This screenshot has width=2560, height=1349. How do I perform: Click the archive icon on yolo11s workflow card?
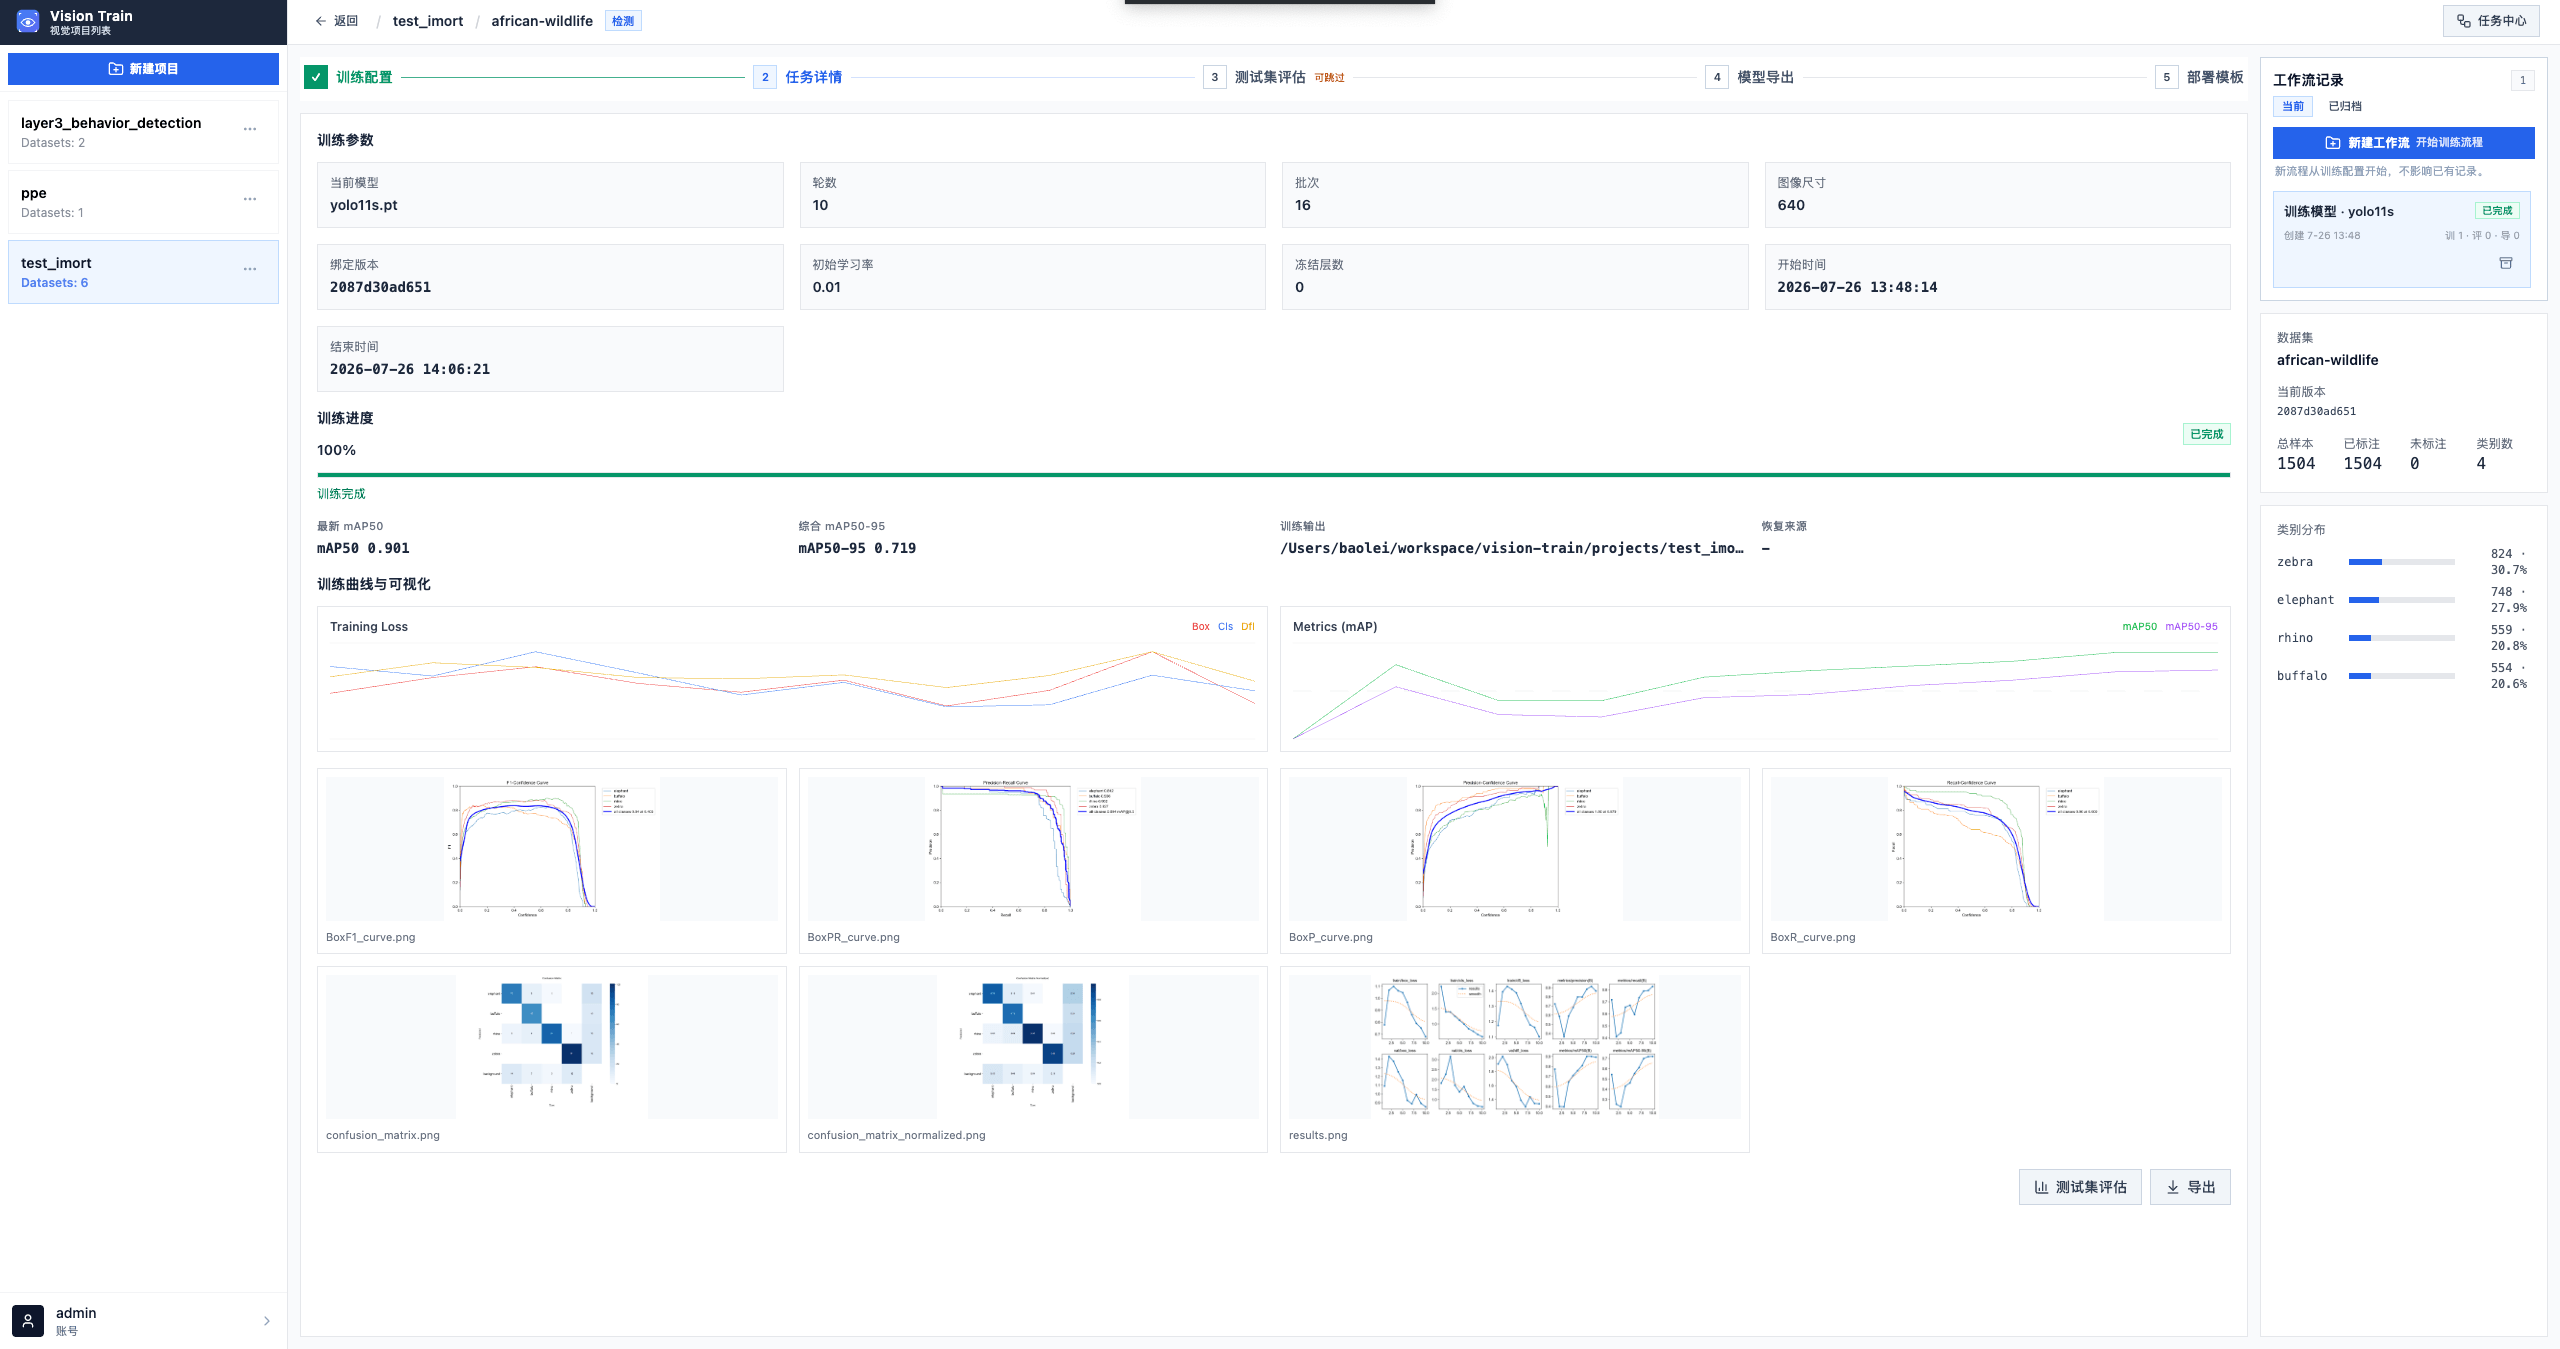pyautogui.click(x=2506, y=263)
